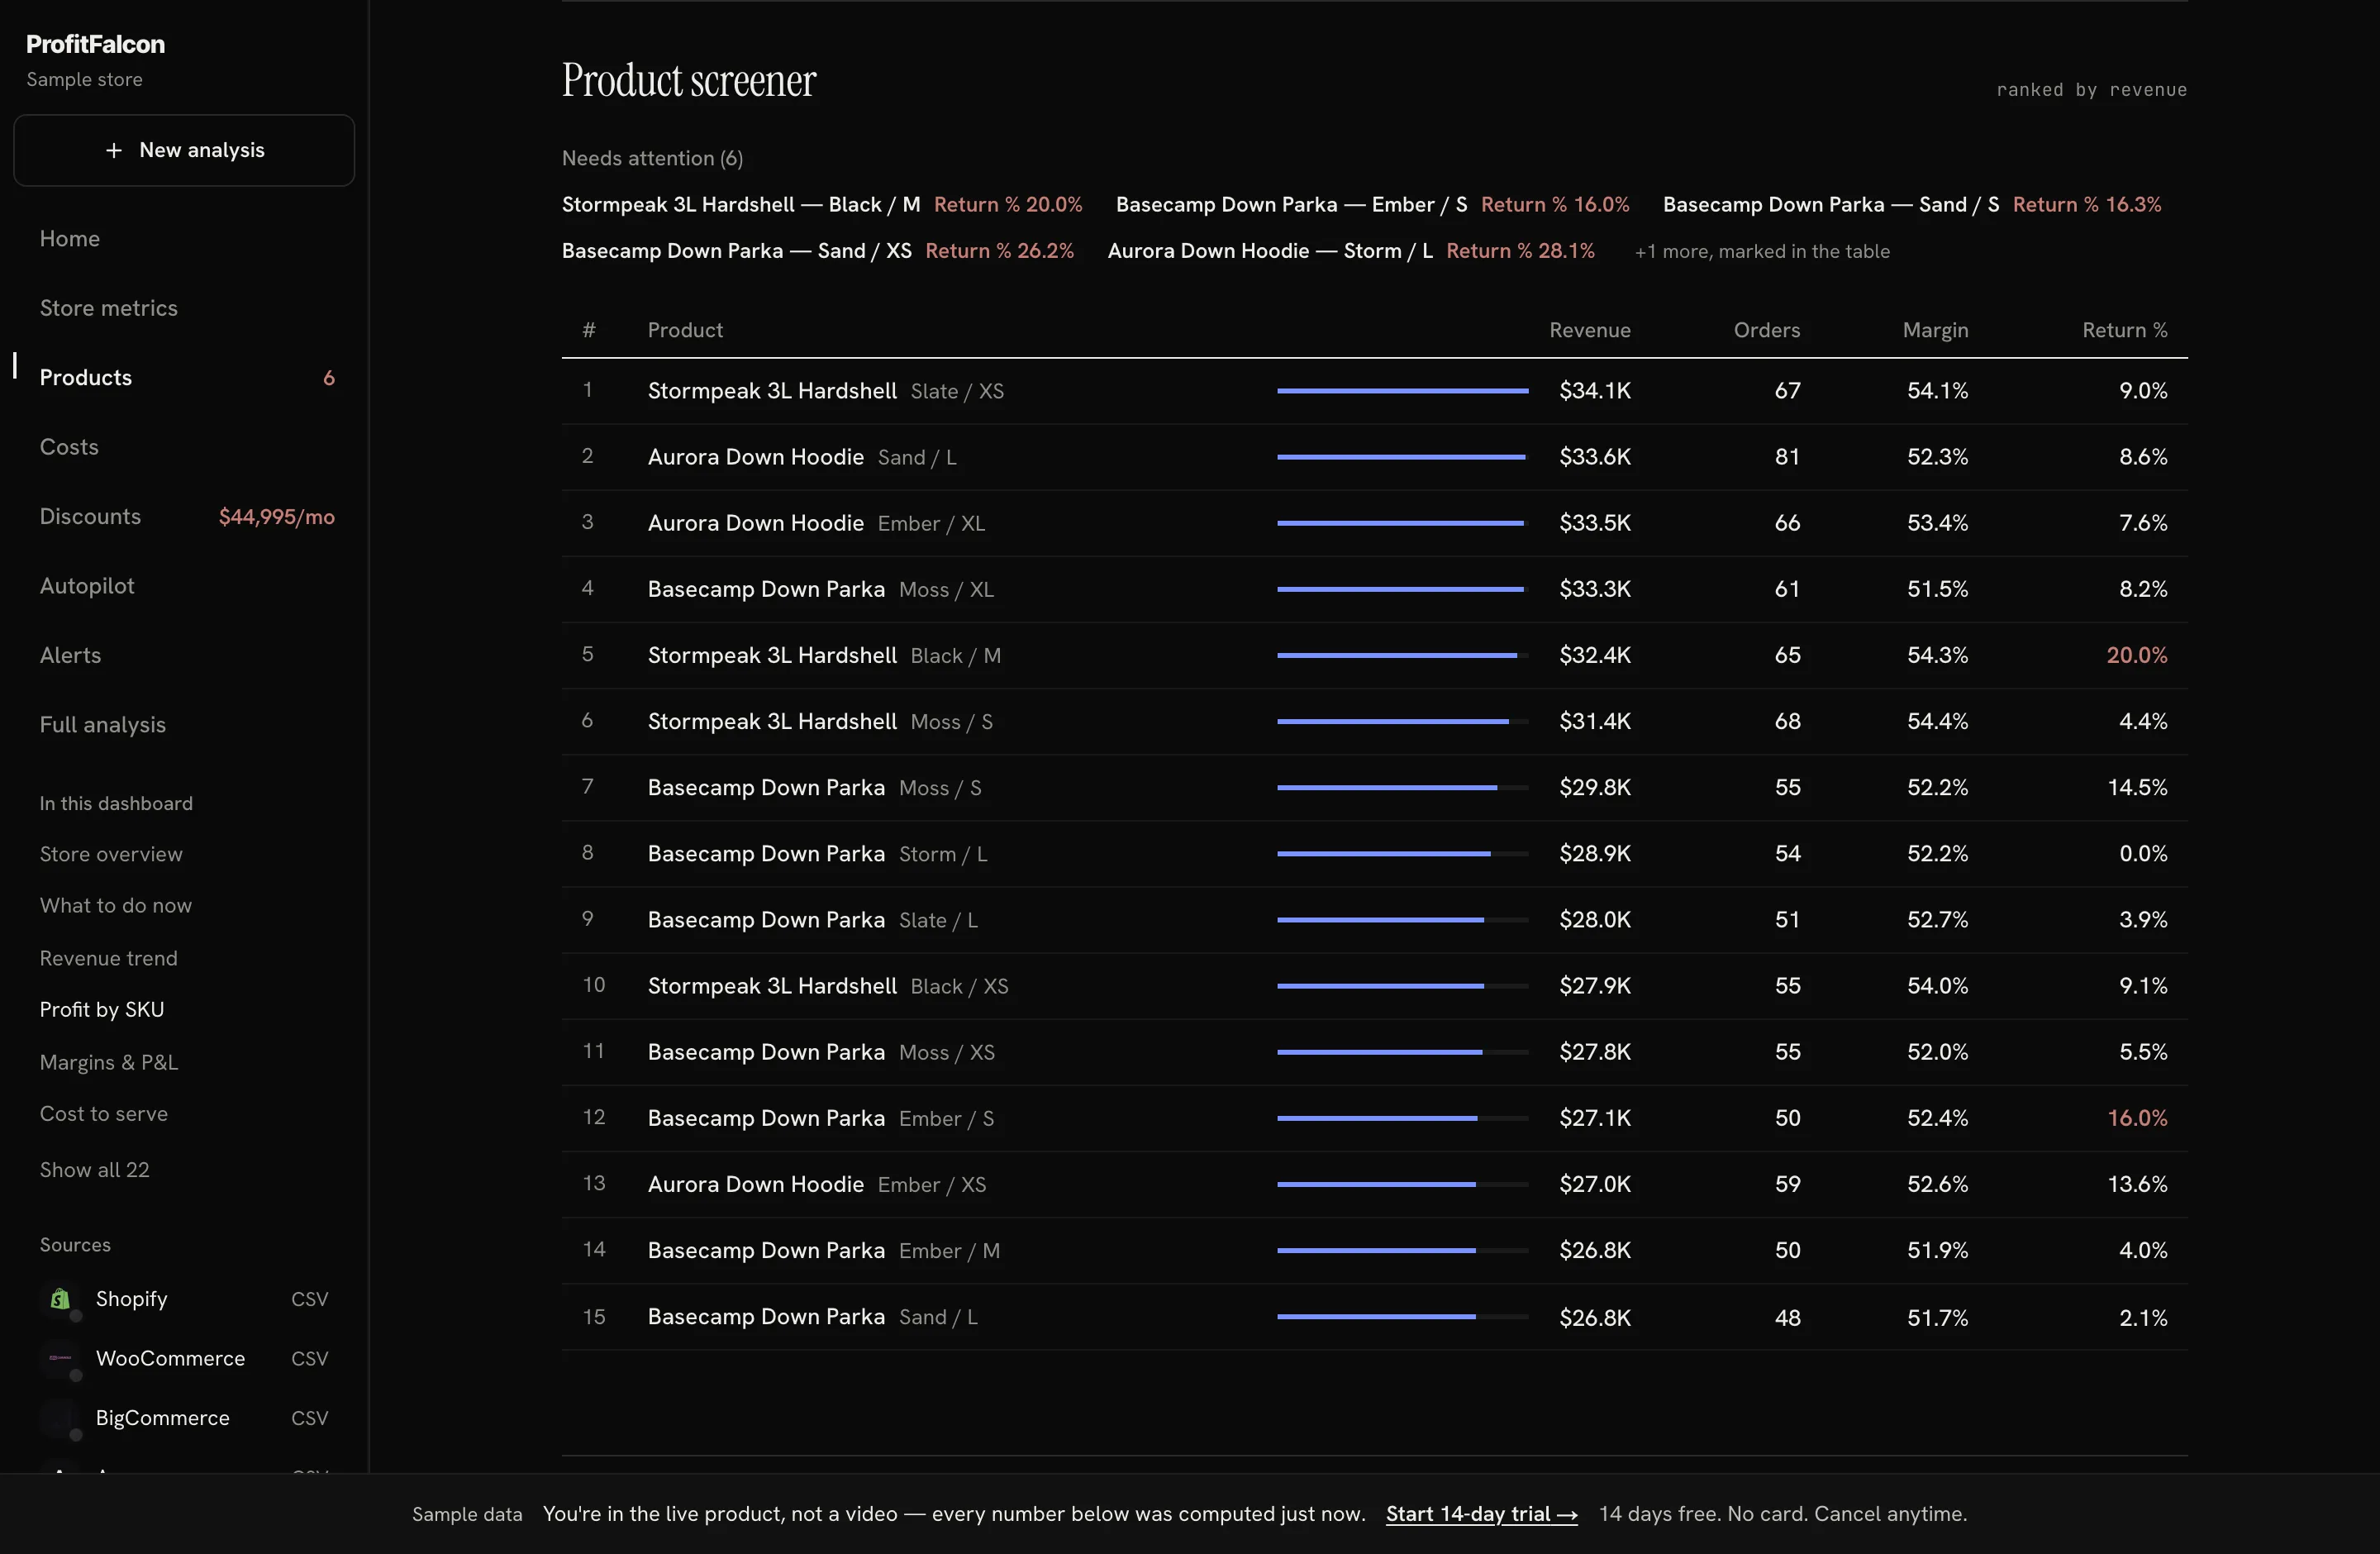Click the revenue bar for $27.0K row
Screen dimensions: 2380x1554
point(1402,1184)
